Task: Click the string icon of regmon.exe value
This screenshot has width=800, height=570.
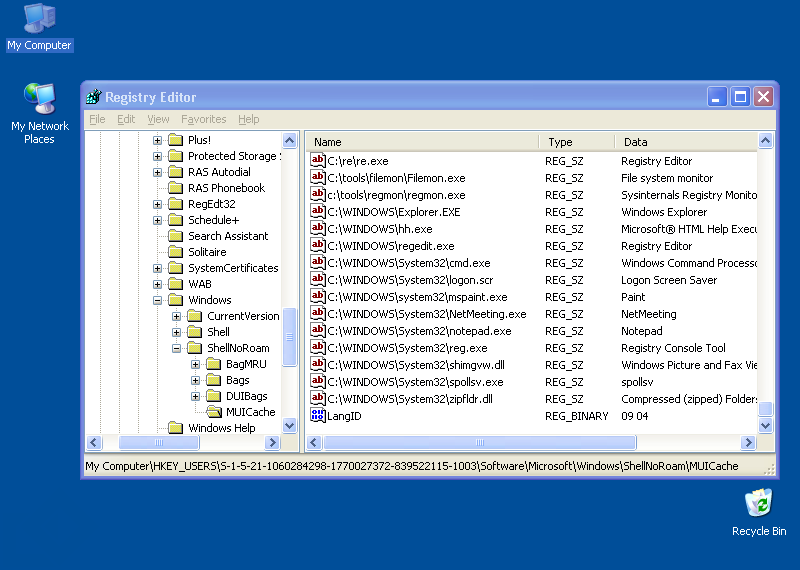Action: click(x=317, y=194)
